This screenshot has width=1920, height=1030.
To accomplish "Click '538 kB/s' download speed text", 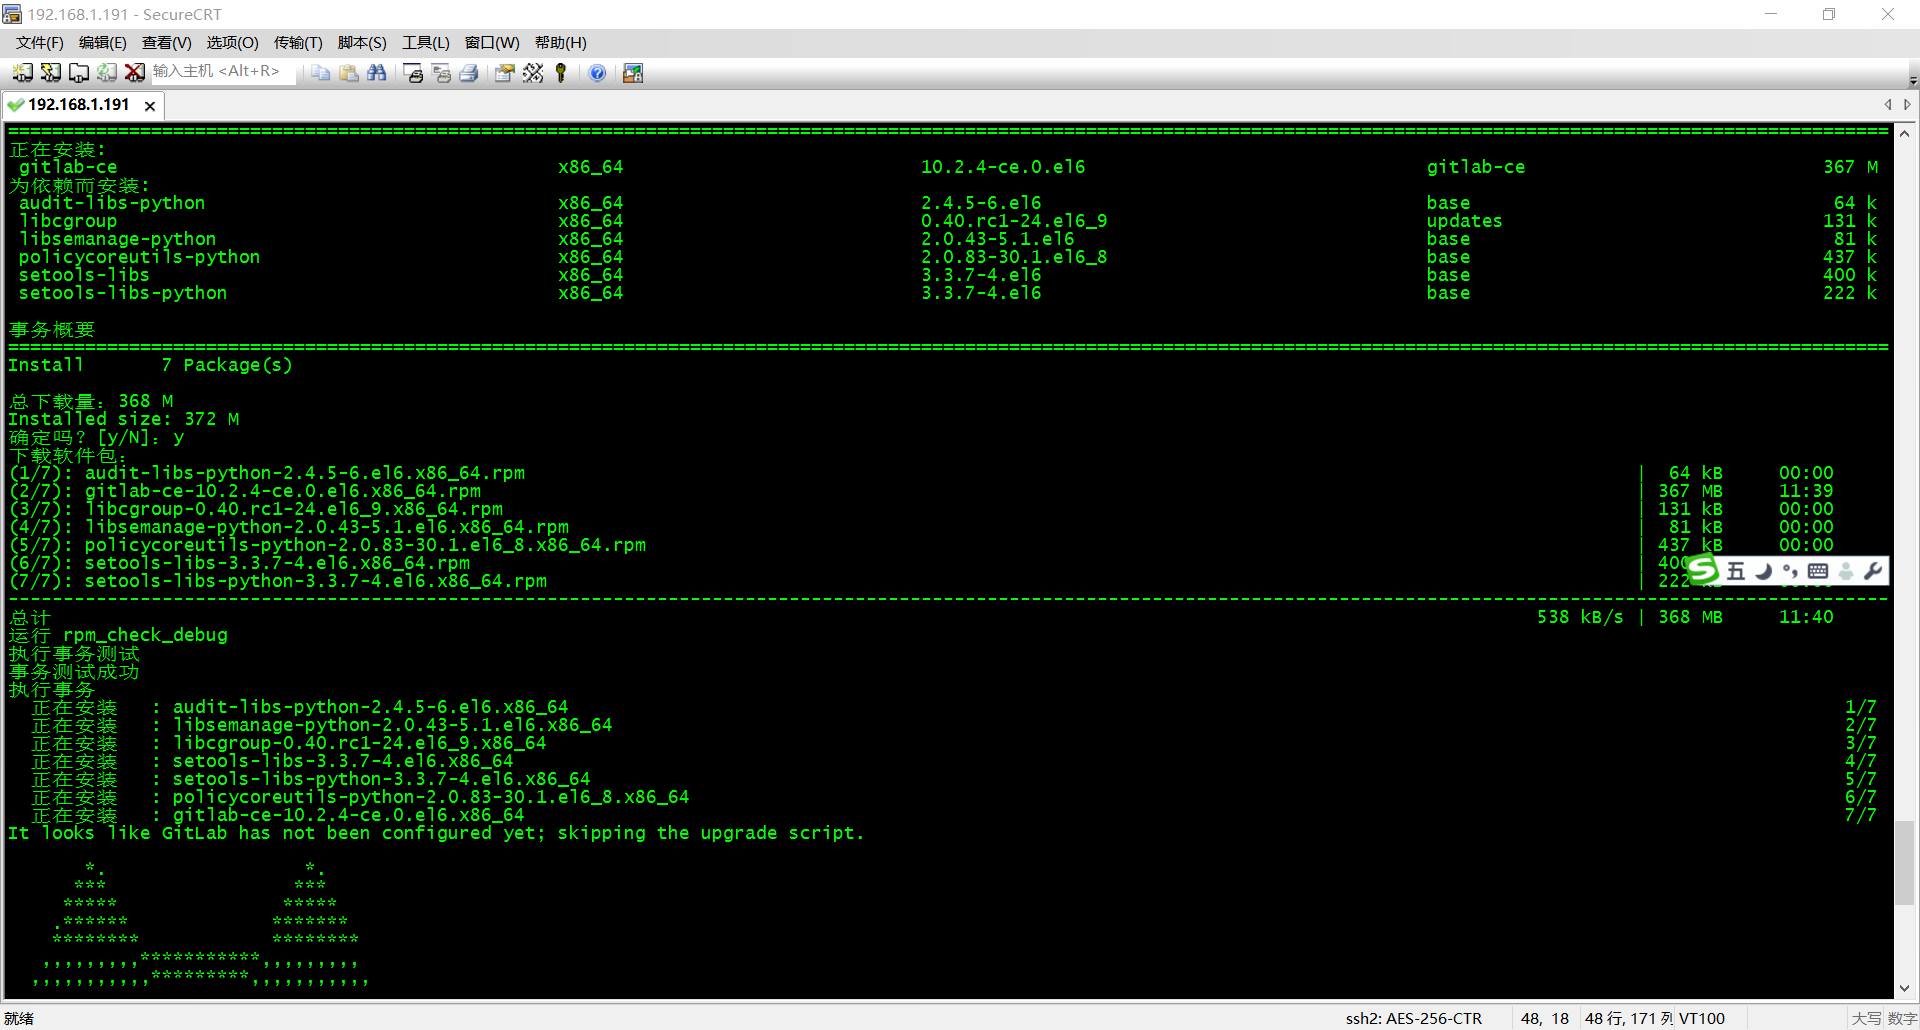I will (1580, 617).
